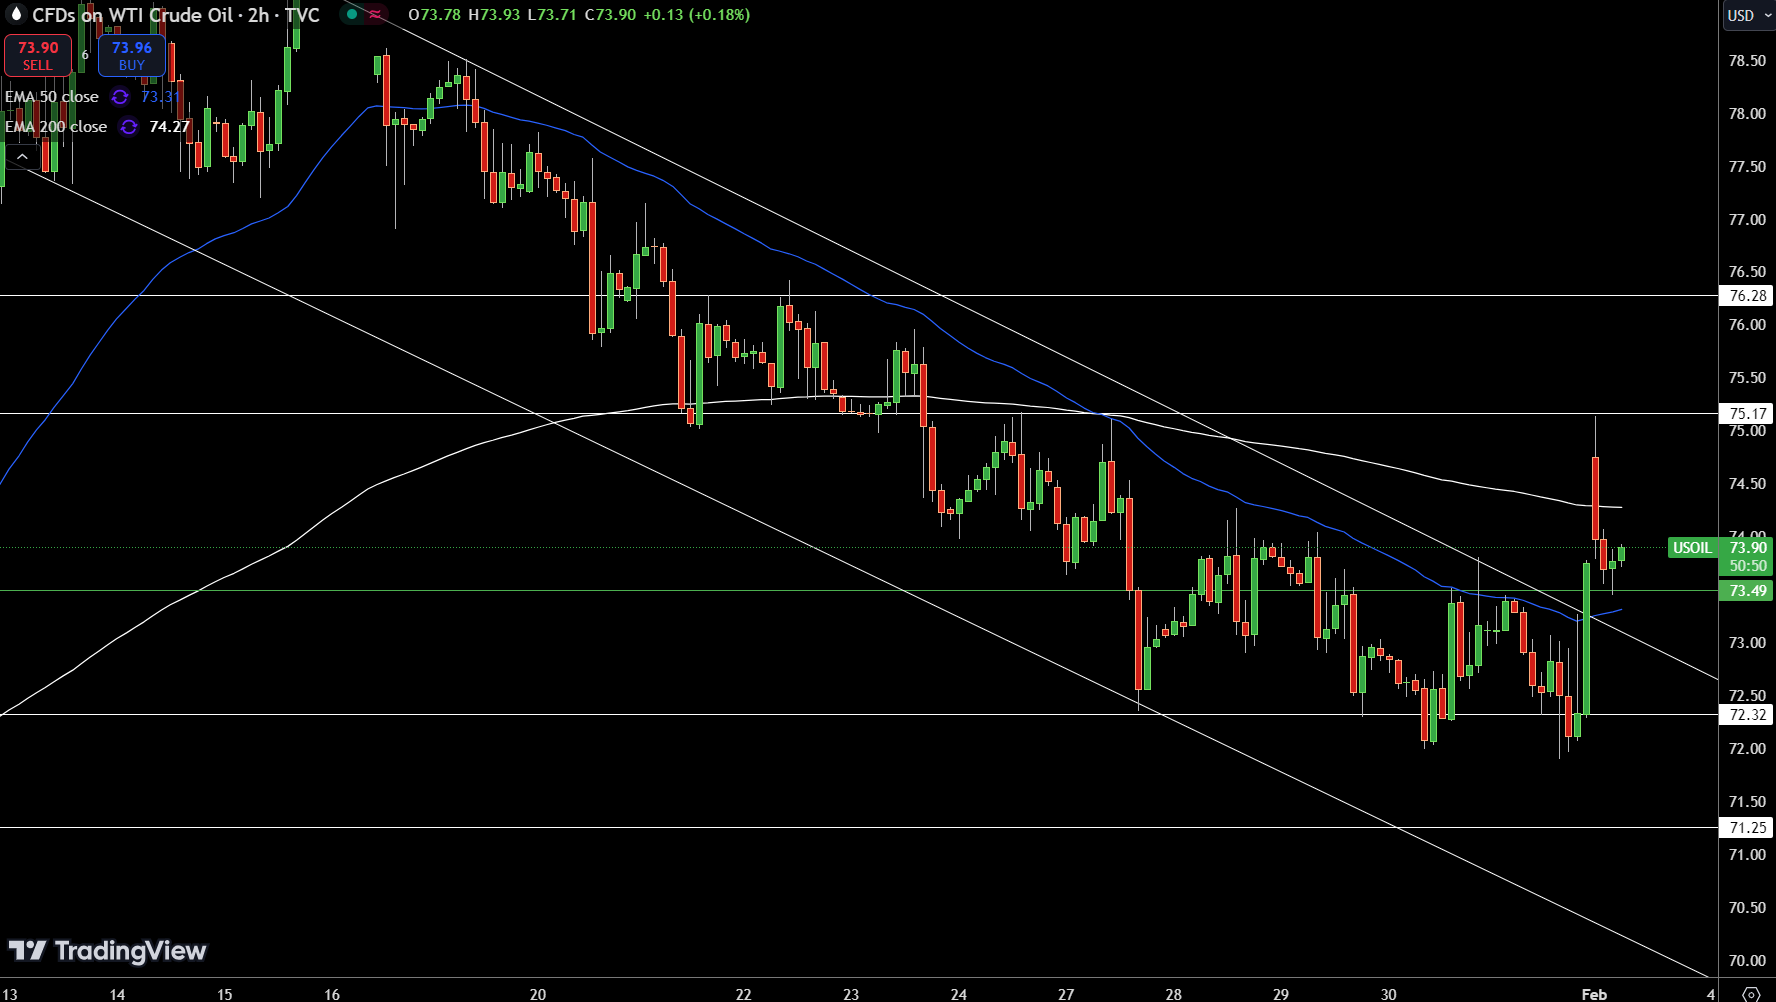Screen dimensions: 1776x1002
Task: Click the date 27 on time axis
Action: tap(1066, 994)
